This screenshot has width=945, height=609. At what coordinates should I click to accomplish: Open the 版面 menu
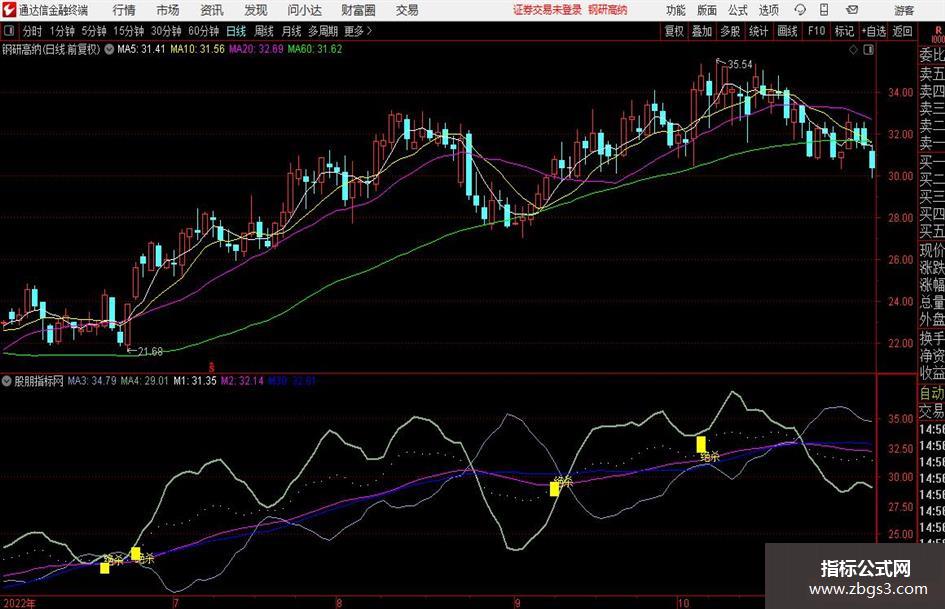[706, 10]
